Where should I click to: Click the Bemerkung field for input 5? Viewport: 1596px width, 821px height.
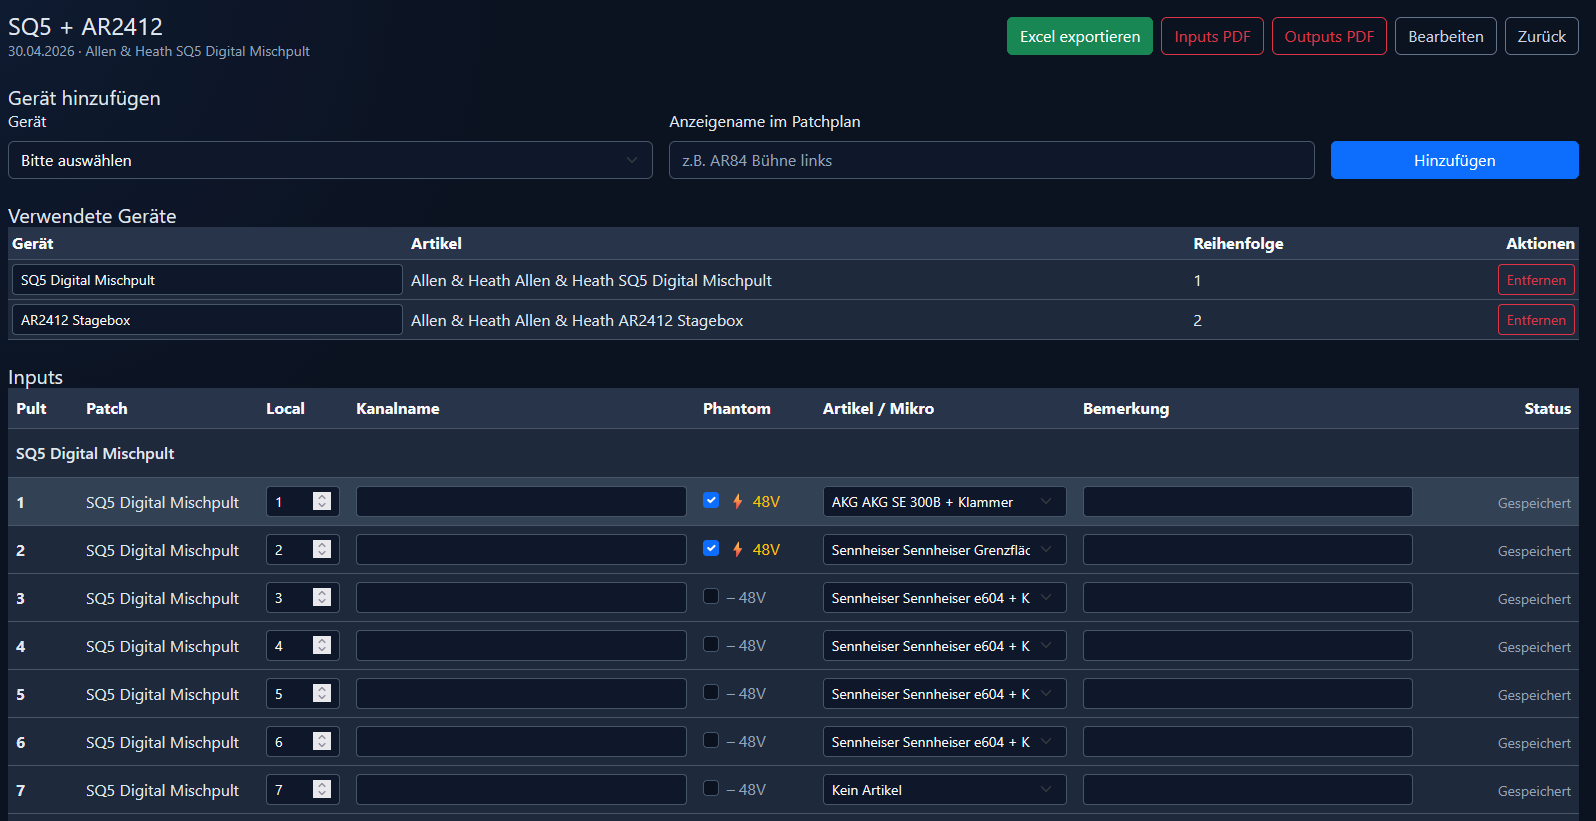(x=1248, y=694)
